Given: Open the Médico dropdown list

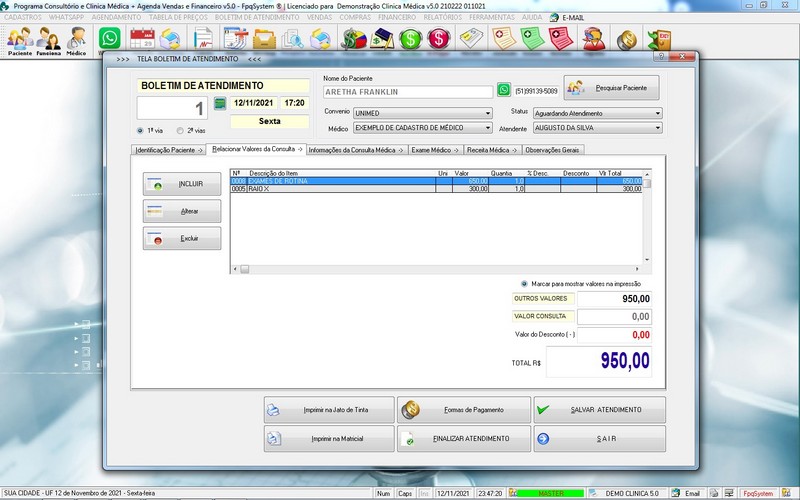Looking at the screenshot, I should click(x=423, y=128).
